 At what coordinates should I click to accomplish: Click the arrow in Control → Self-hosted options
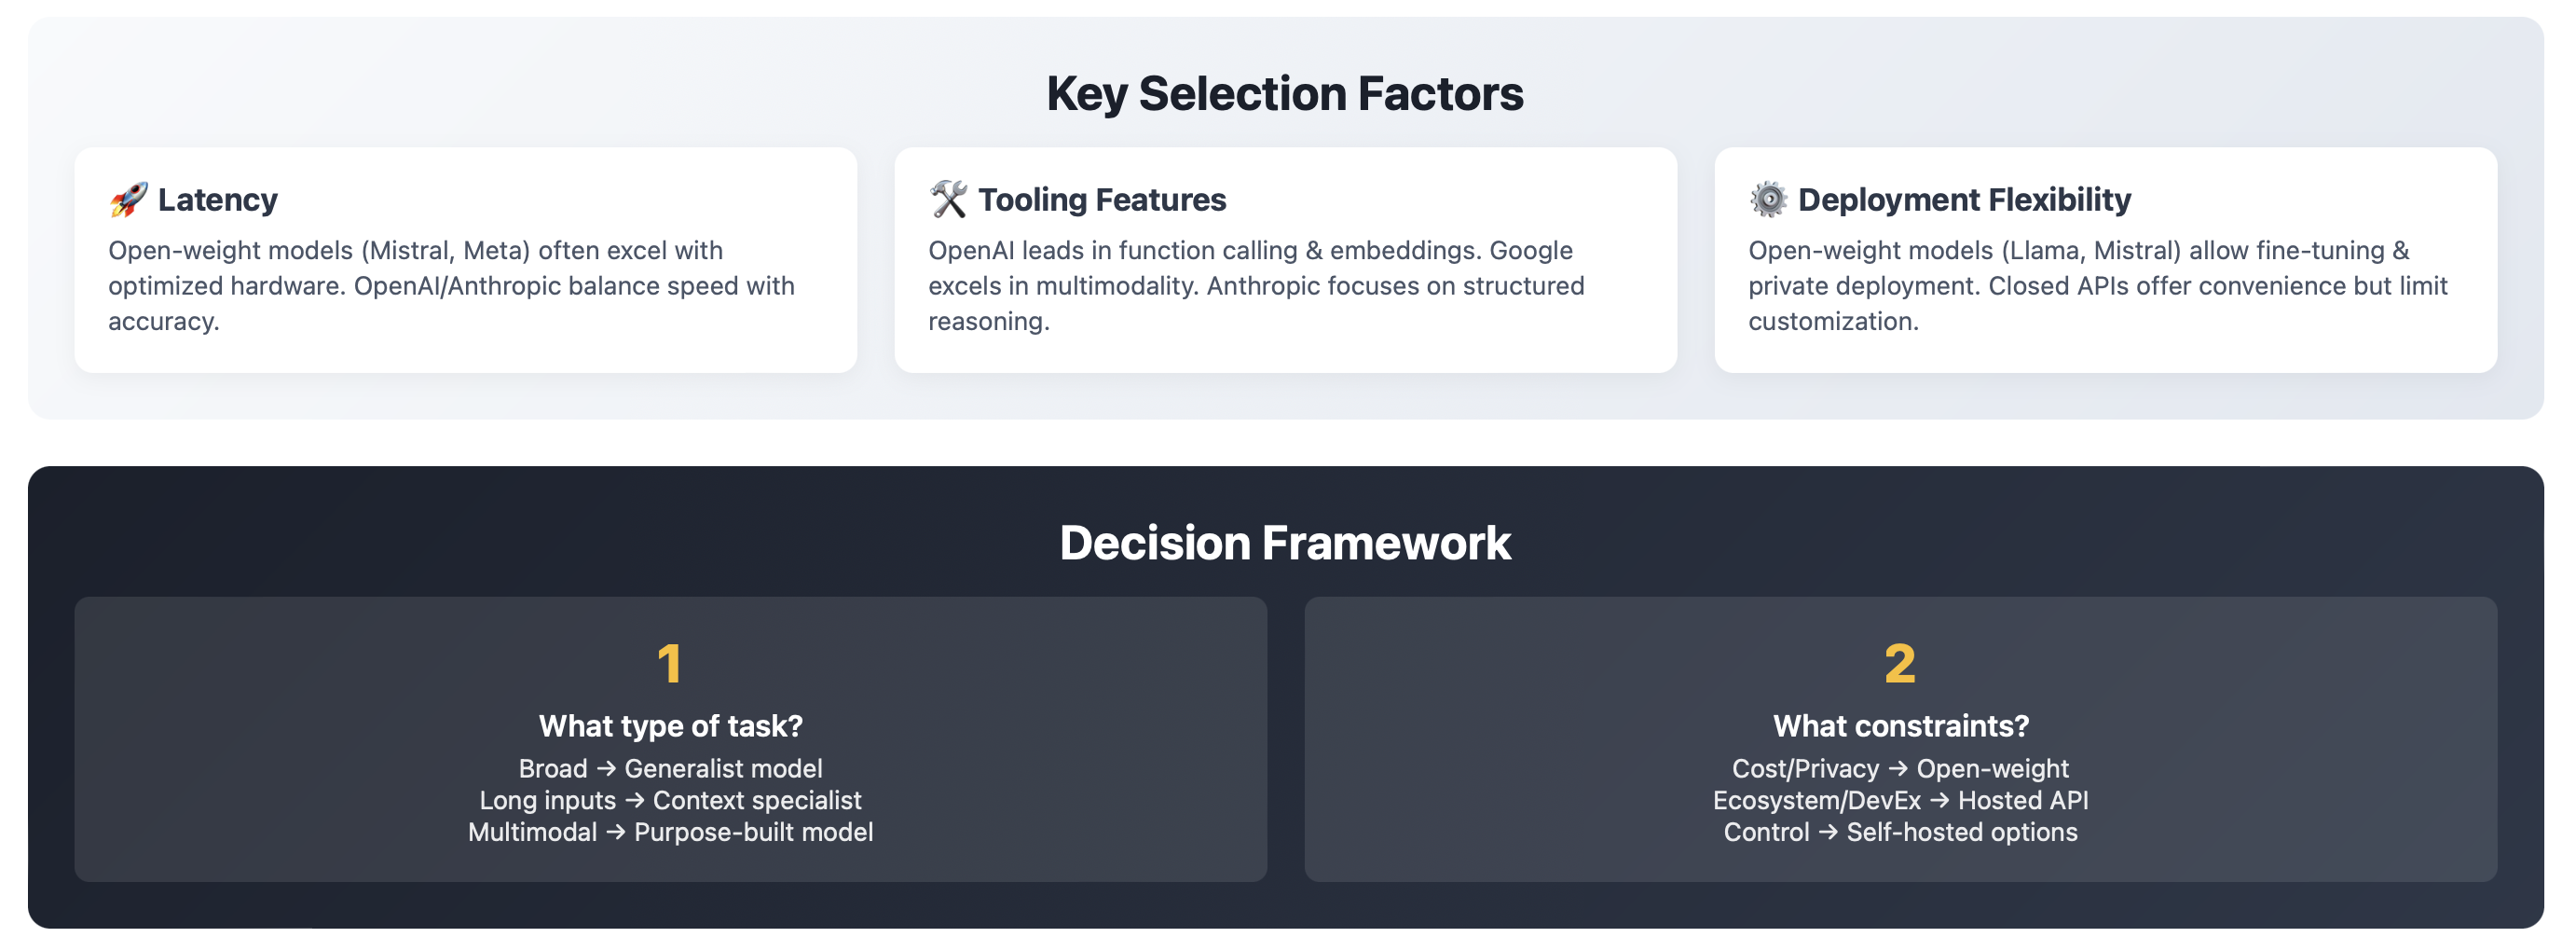pyautogui.click(x=1828, y=833)
